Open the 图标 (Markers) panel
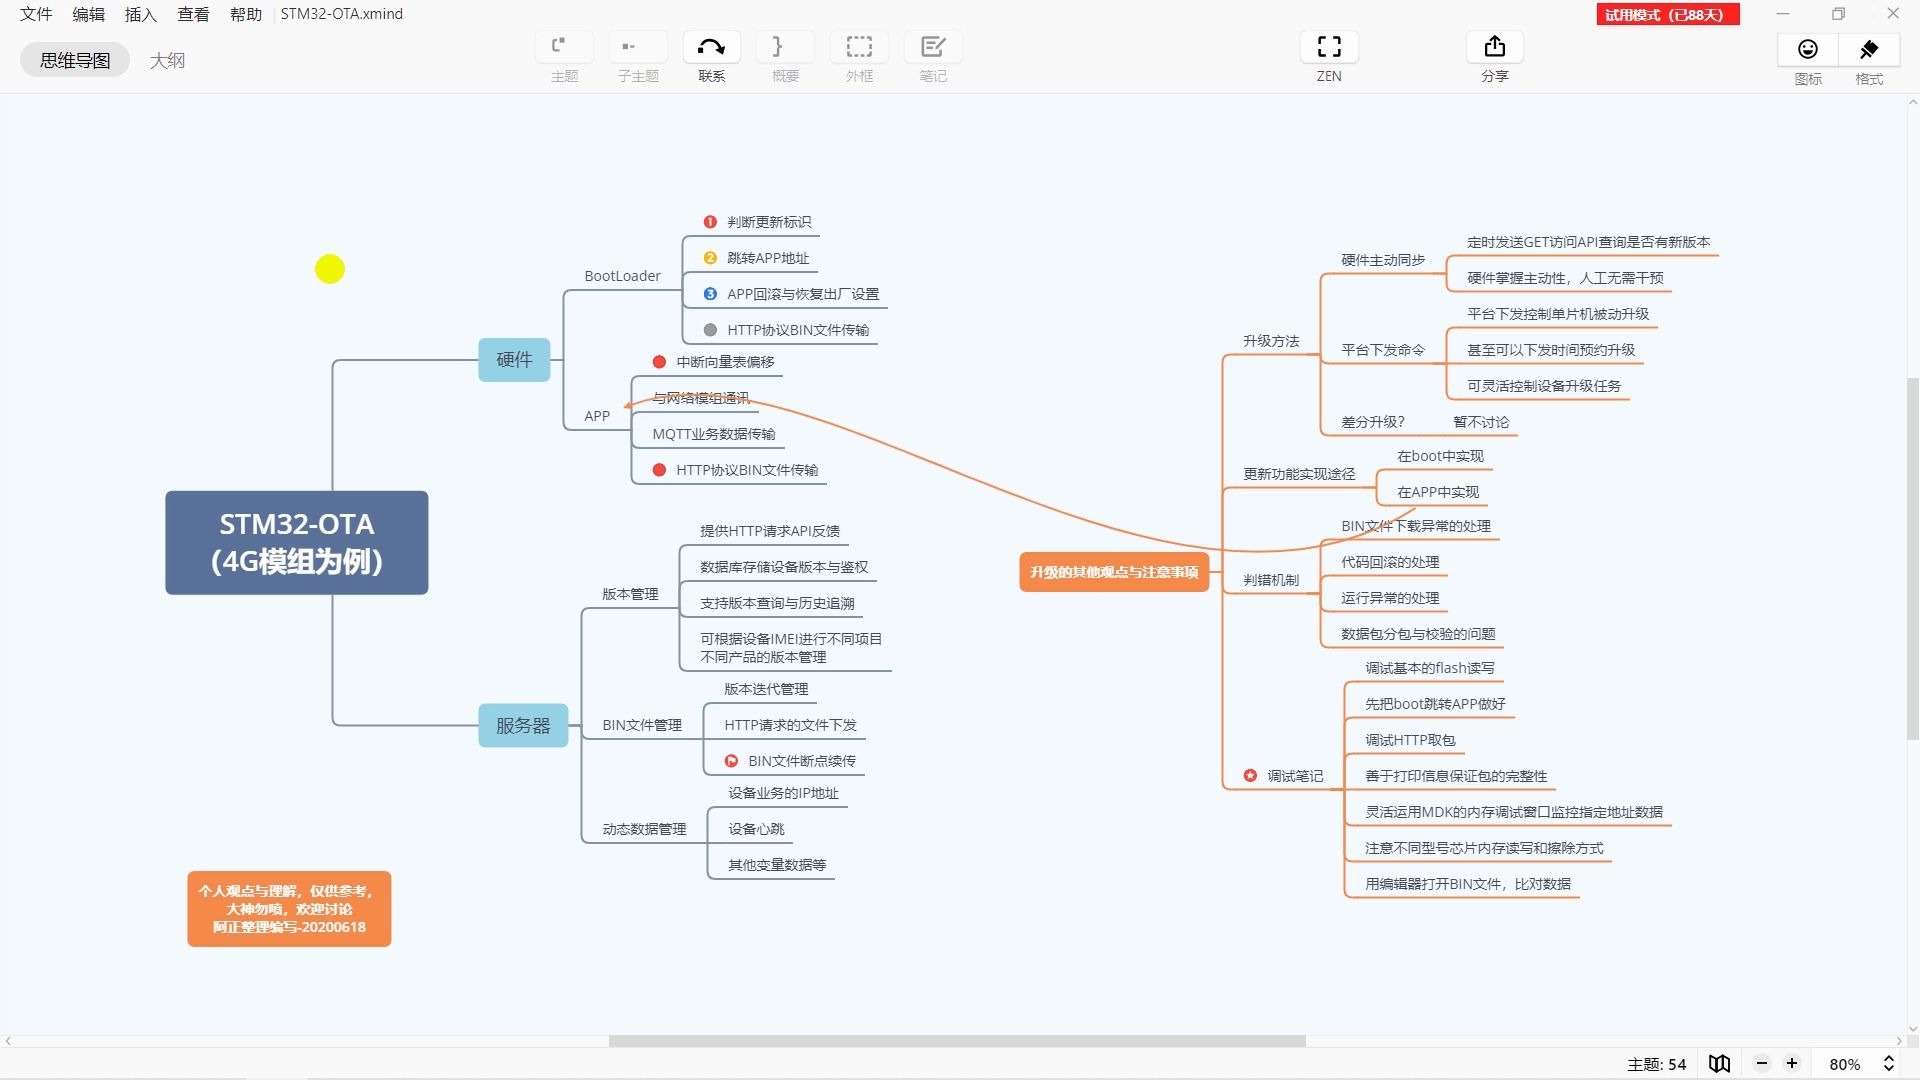The height and width of the screenshot is (1080, 1920). (1808, 49)
